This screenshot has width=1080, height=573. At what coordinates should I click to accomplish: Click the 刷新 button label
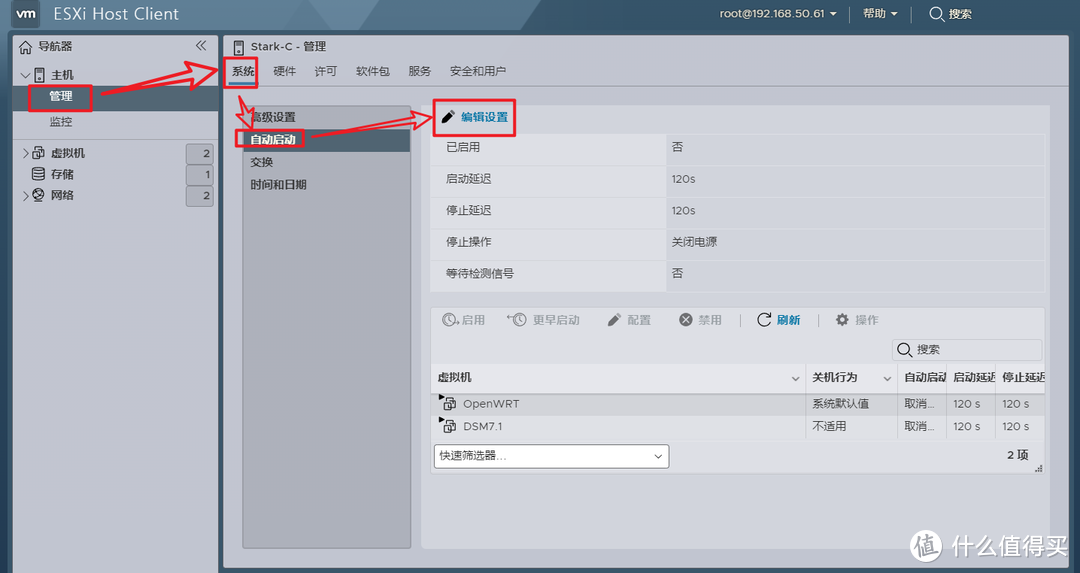pyautogui.click(x=789, y=320)
